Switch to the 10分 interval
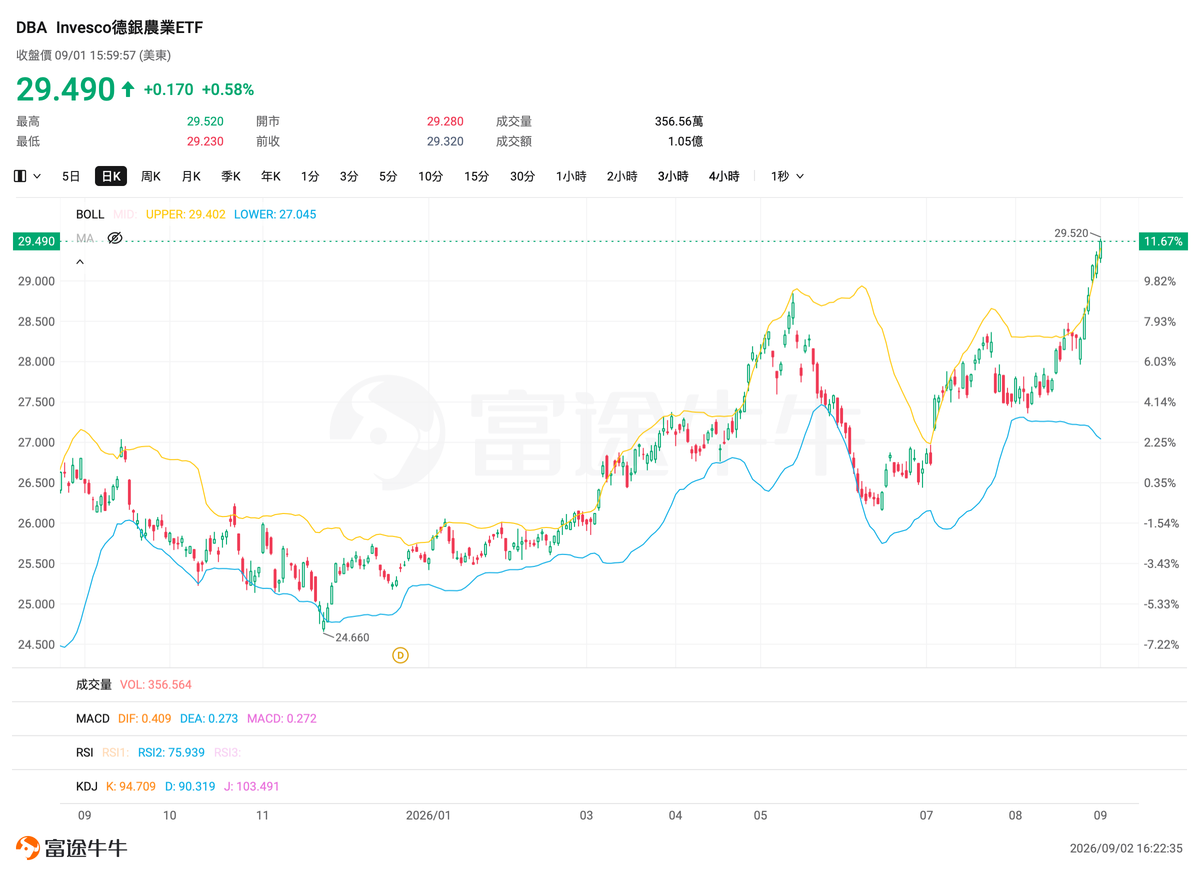Image resolution: width=1199 pixels, height=875 pixels. point(431,176)
